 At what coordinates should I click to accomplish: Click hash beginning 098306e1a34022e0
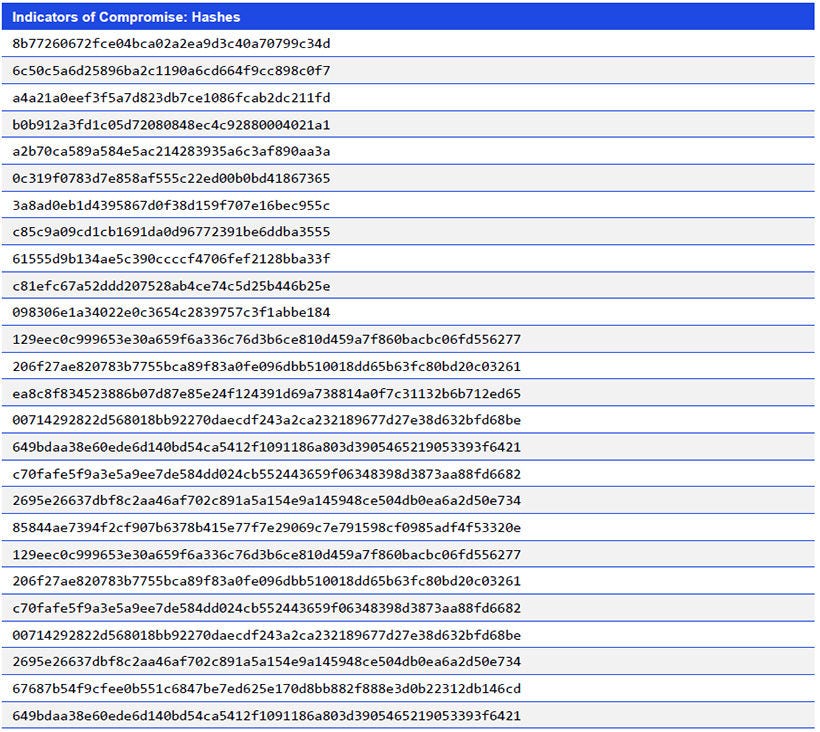pos(171,313)
